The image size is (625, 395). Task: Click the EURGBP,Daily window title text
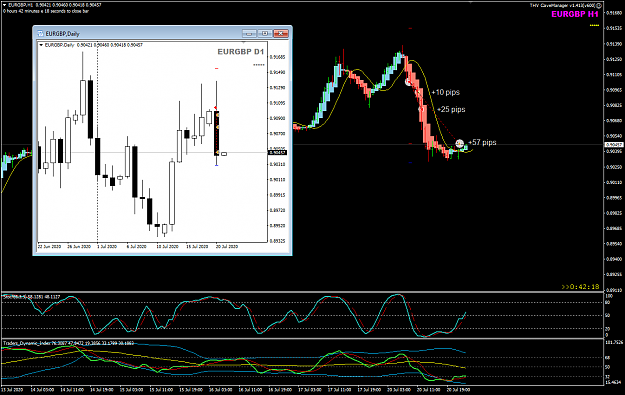pyautogui.click(x=63, y=34)
